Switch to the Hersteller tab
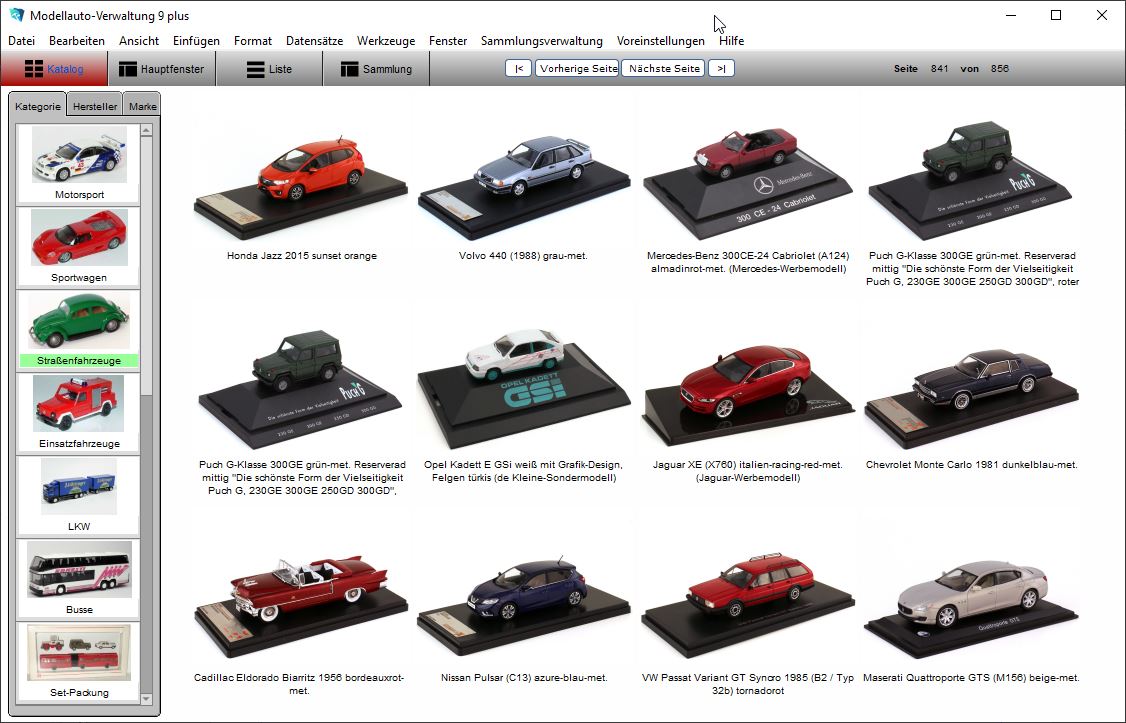The width and height of the screenshot is (1126, 723). [95, 106]
